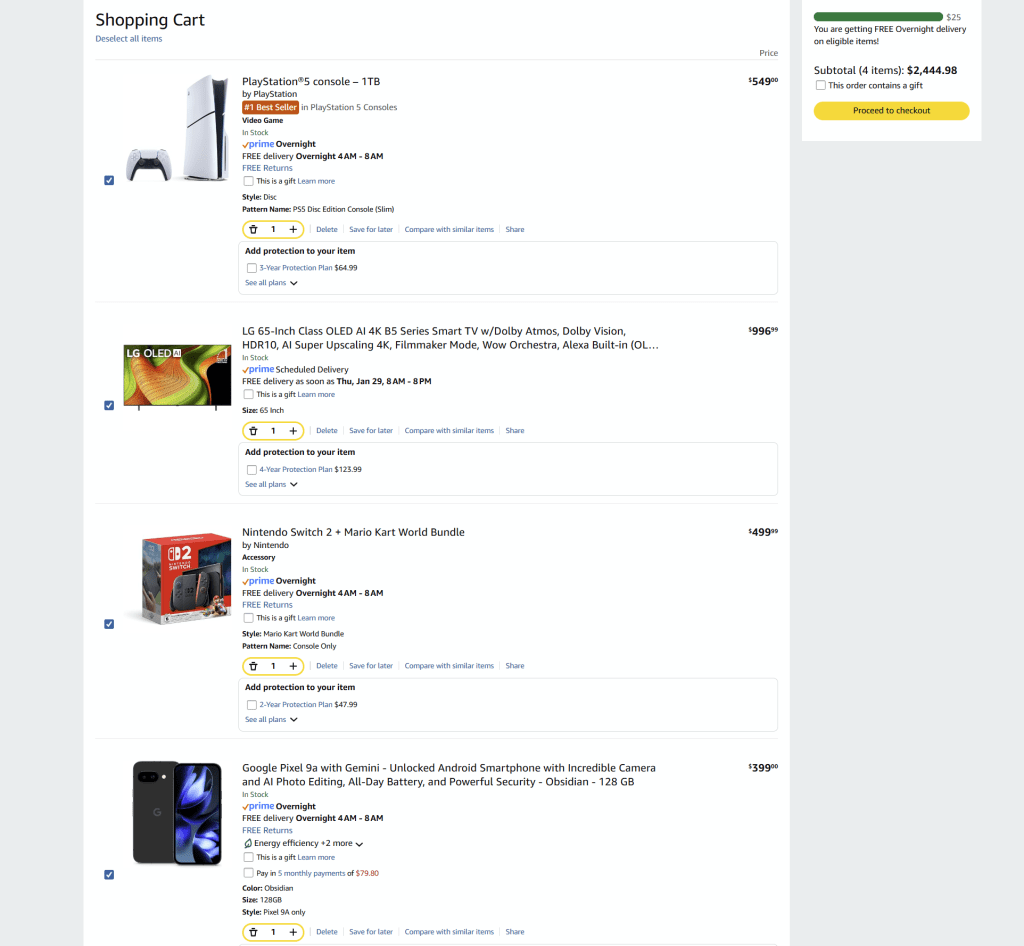Expand Energy efficiency +2 more dropdown
Screen dimensions: 1024x946
click(359, 844)
